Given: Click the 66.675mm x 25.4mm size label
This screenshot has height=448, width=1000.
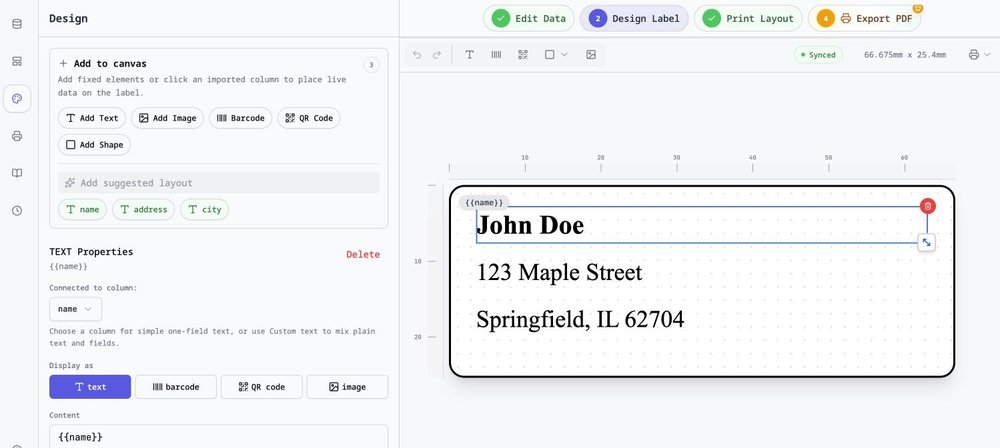Looking at the screenshot, I should point(905,55).
